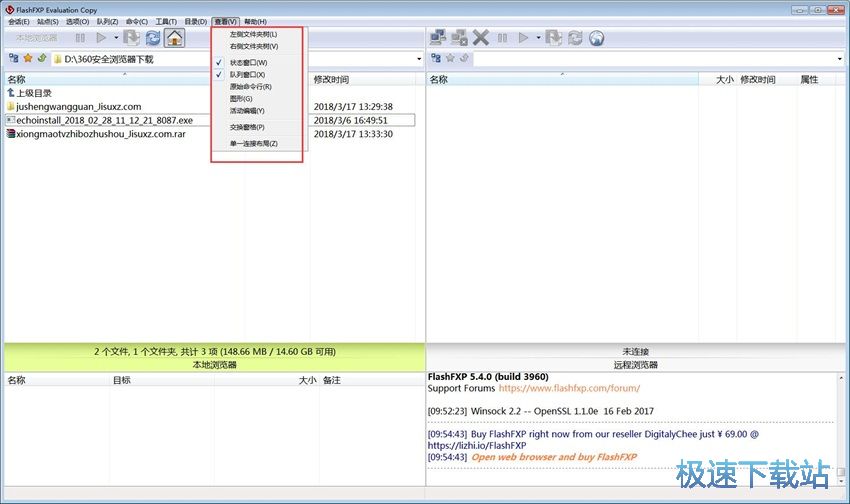This screenshot has height=504, width=850.
Task: Click the FlashFXP title bar logo
Action: click(x=9, y=10)
